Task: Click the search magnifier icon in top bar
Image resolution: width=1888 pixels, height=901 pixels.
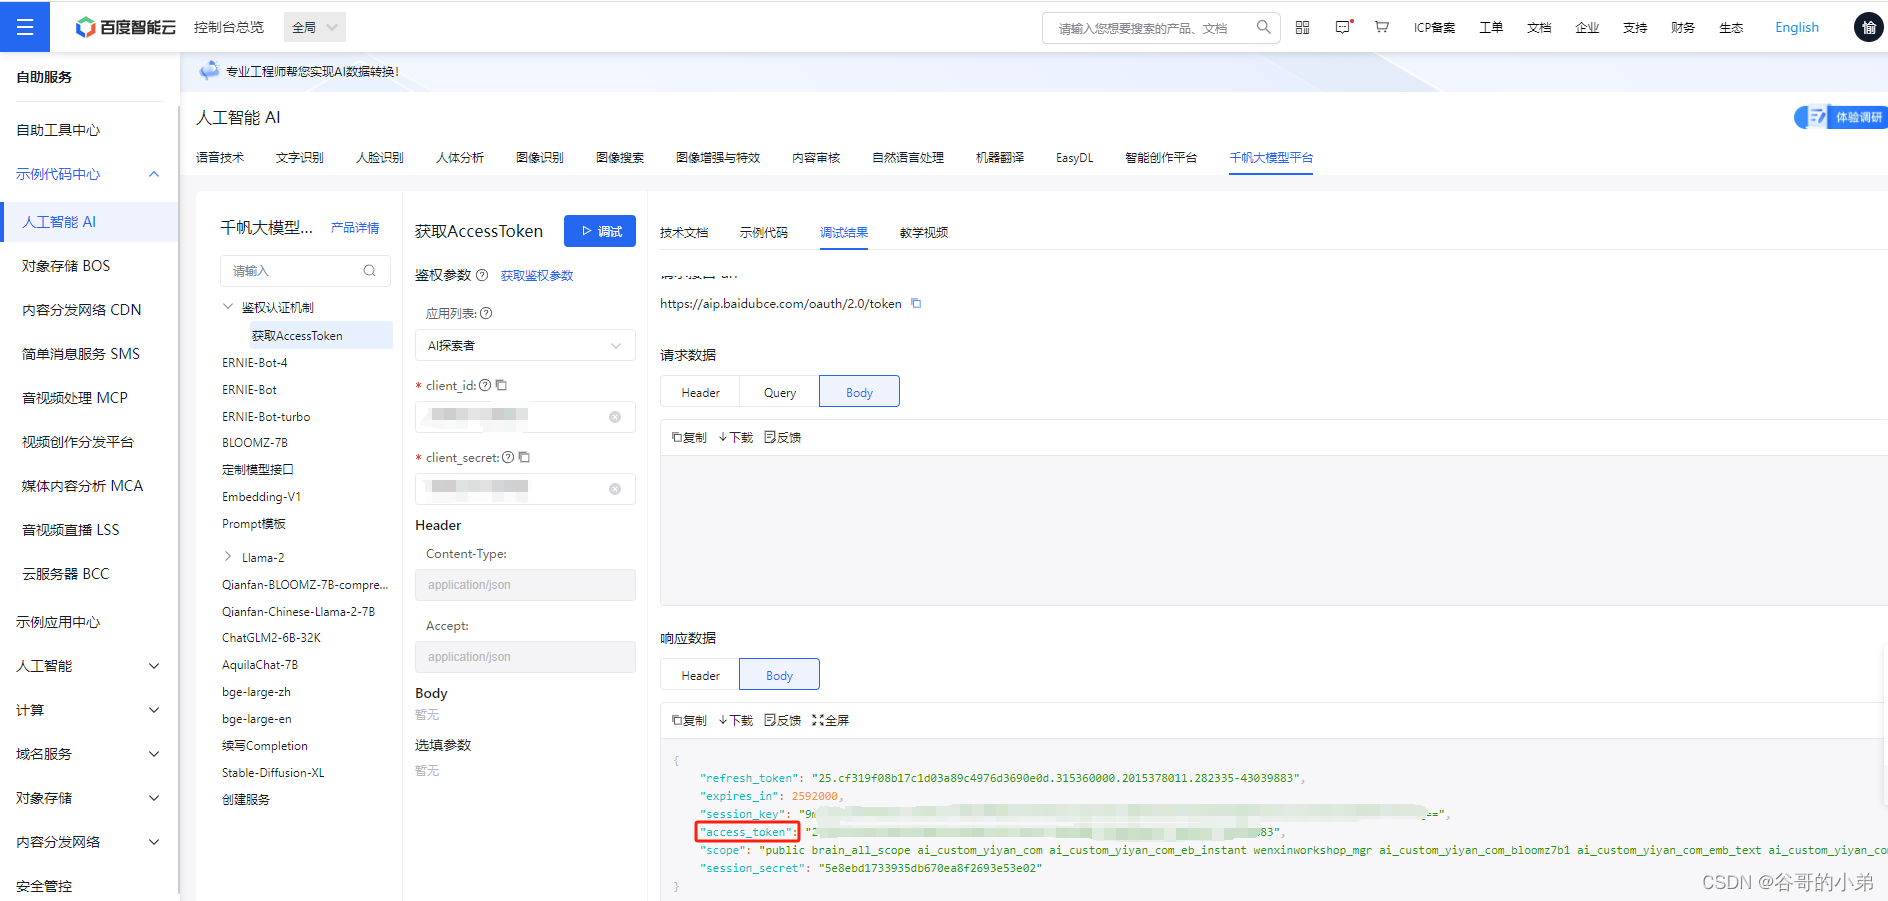Action: [x=1263, y=27]
